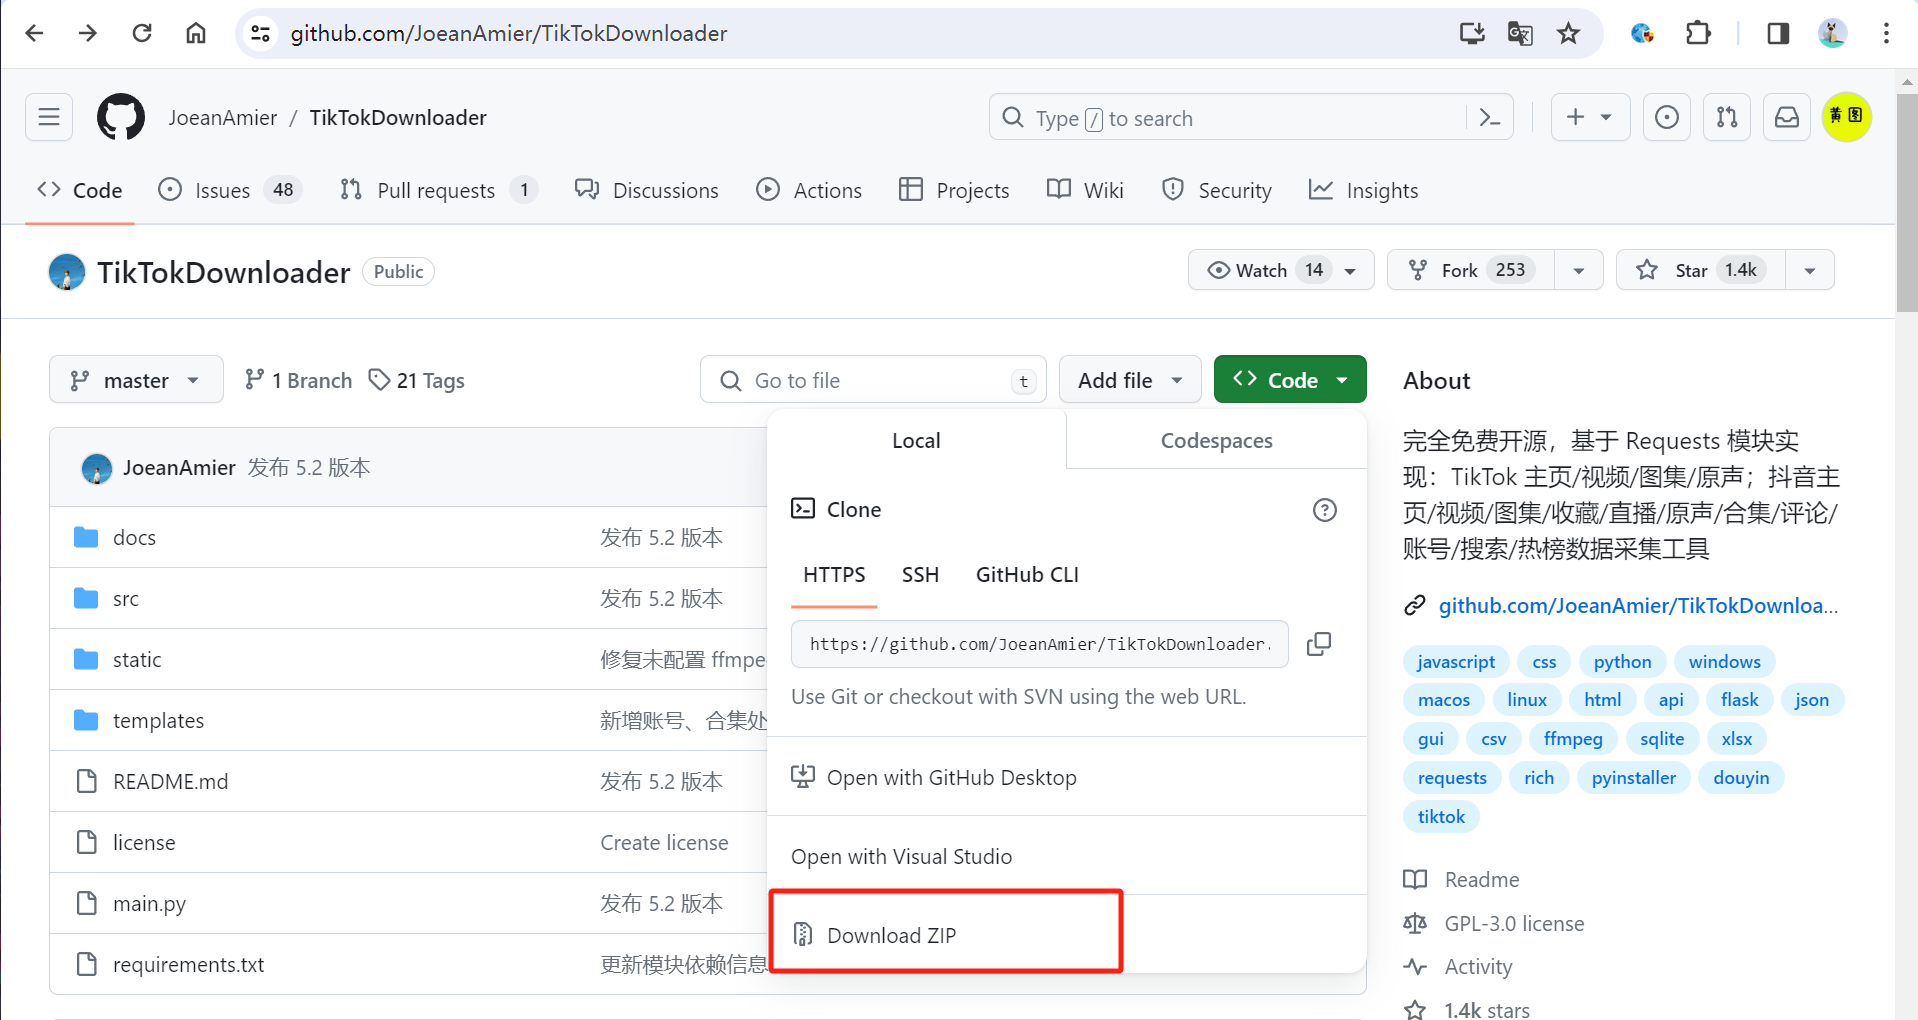Open the src folder
This screenshot has height=1020, width=1918.
pyautogui.click(x=126, y=598)
